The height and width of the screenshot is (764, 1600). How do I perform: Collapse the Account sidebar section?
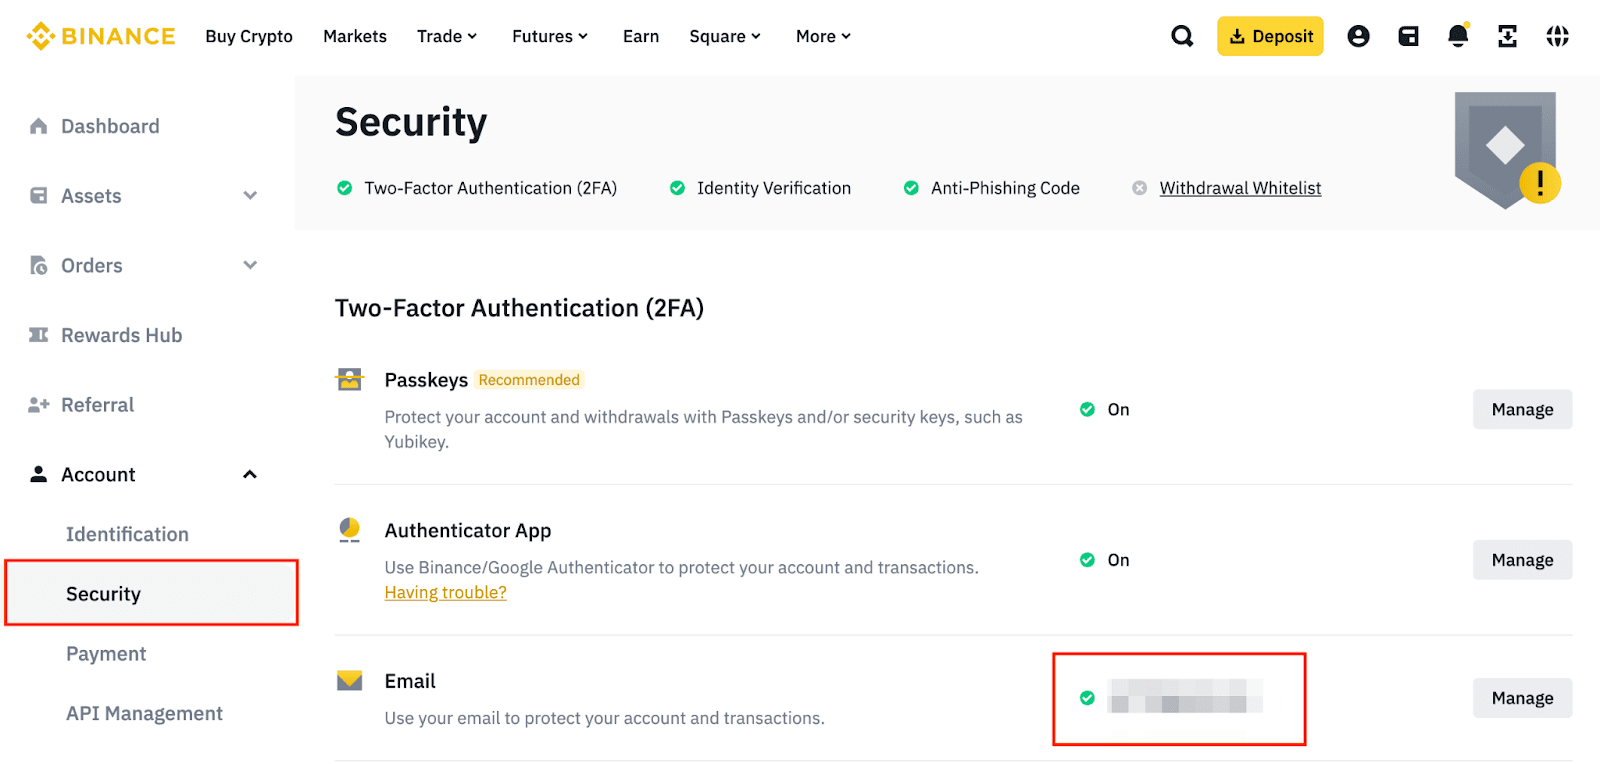(250, 474)
